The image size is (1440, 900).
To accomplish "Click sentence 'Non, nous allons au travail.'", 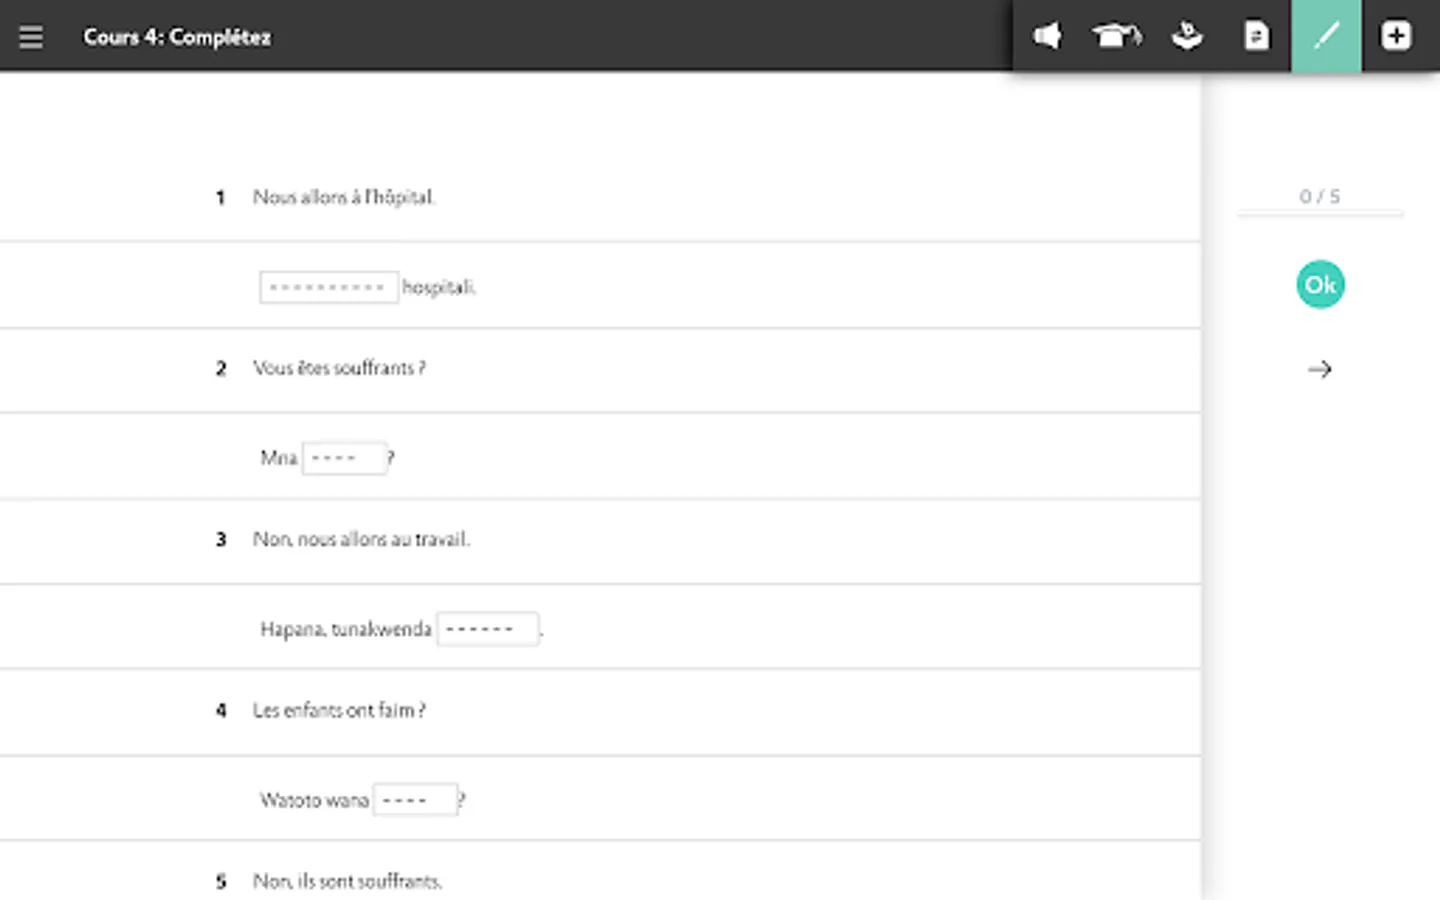I will (x=361, y=539).
